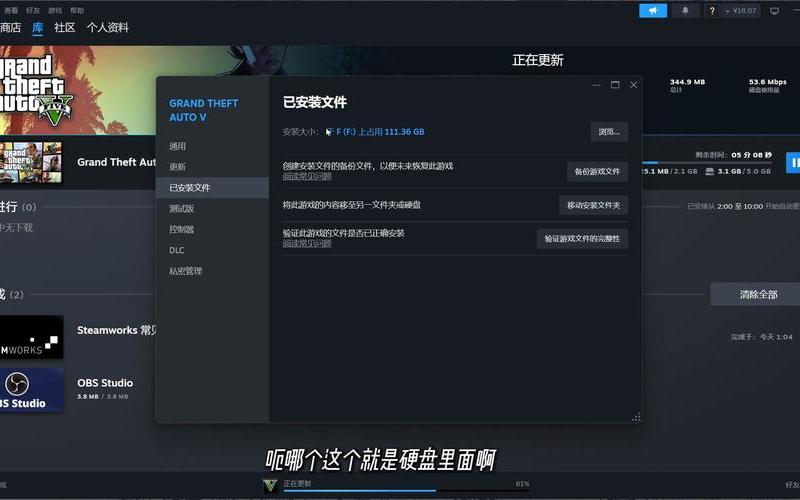Click the 正在更新 heading

[538, 60]
